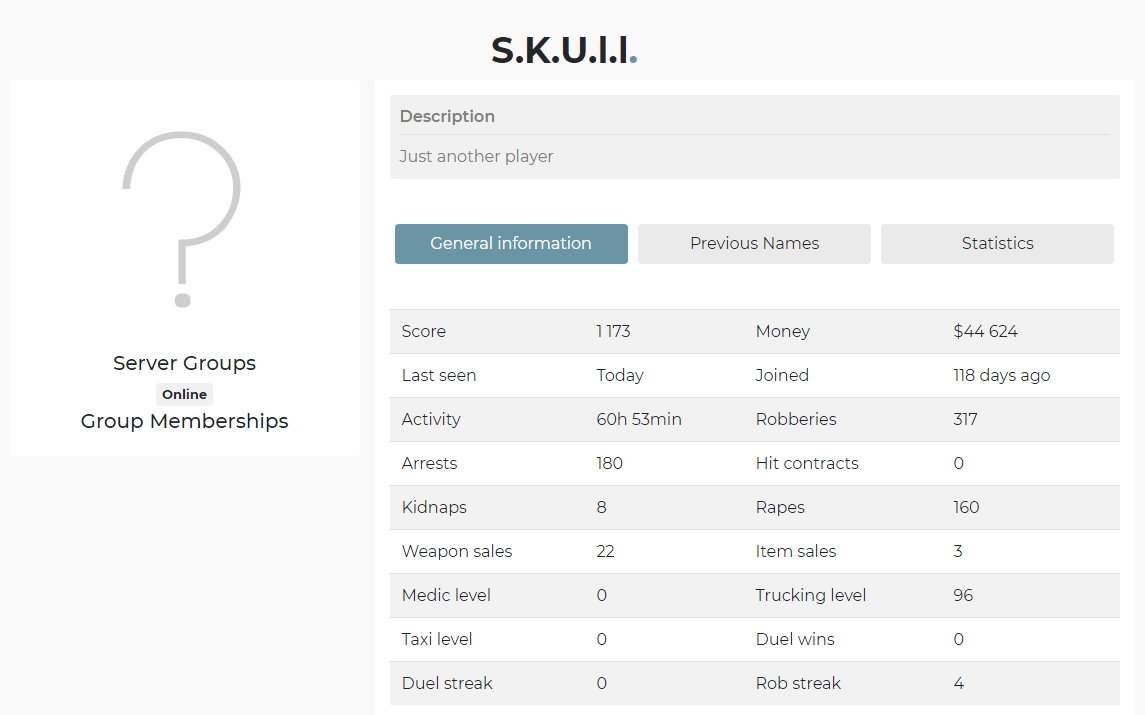Click the Weapon sales row label
This screenshot has width=1145, height=715.
[457, 551]
